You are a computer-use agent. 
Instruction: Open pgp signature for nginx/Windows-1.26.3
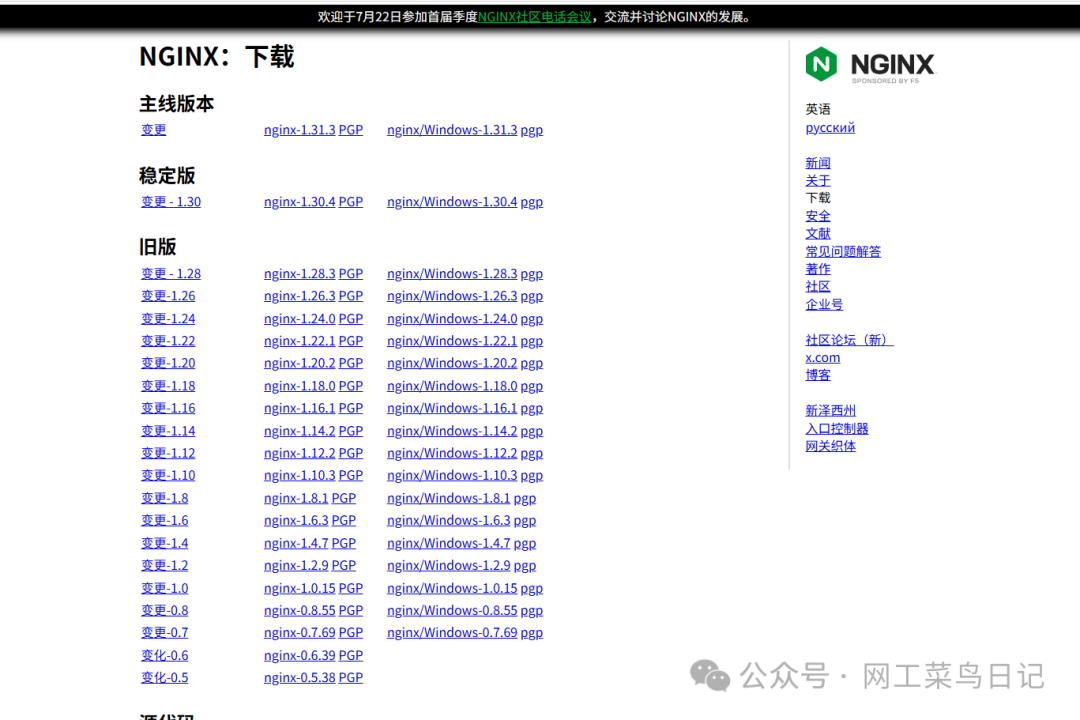(x=532, y=296)
